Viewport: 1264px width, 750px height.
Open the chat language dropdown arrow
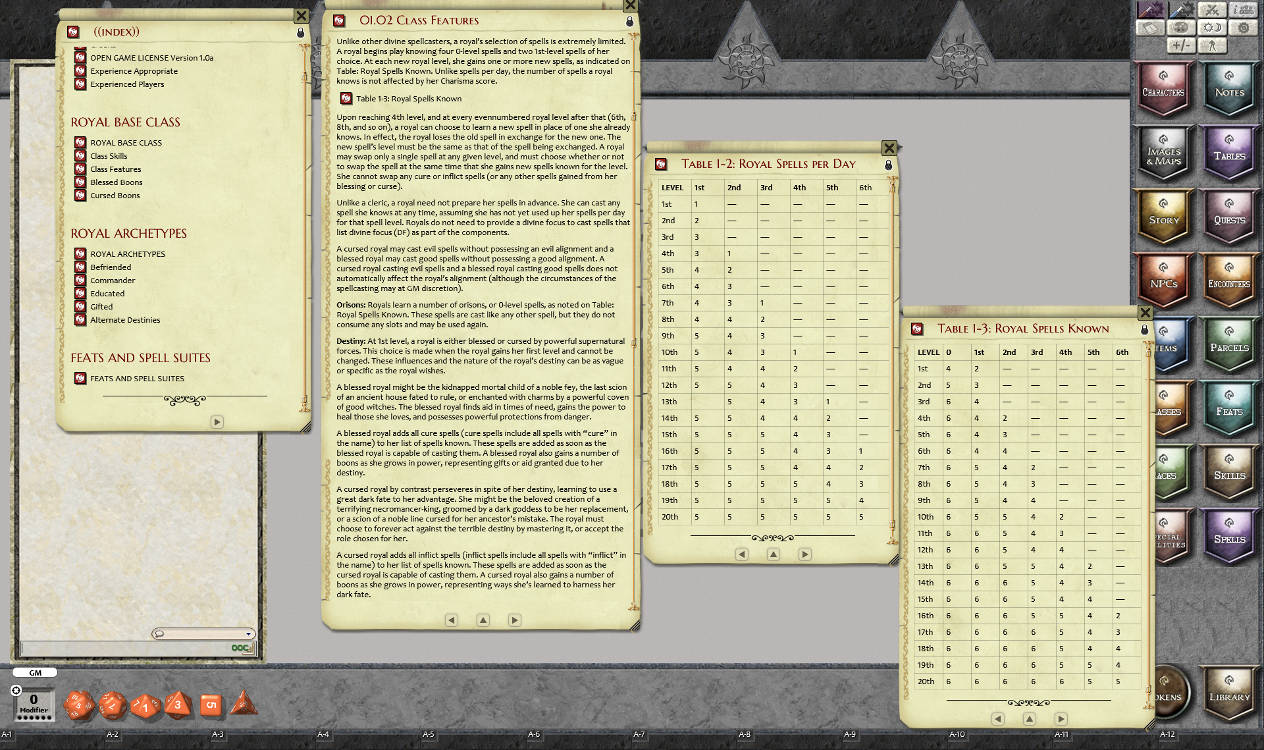pyautogui.click(x=249, y=633)
